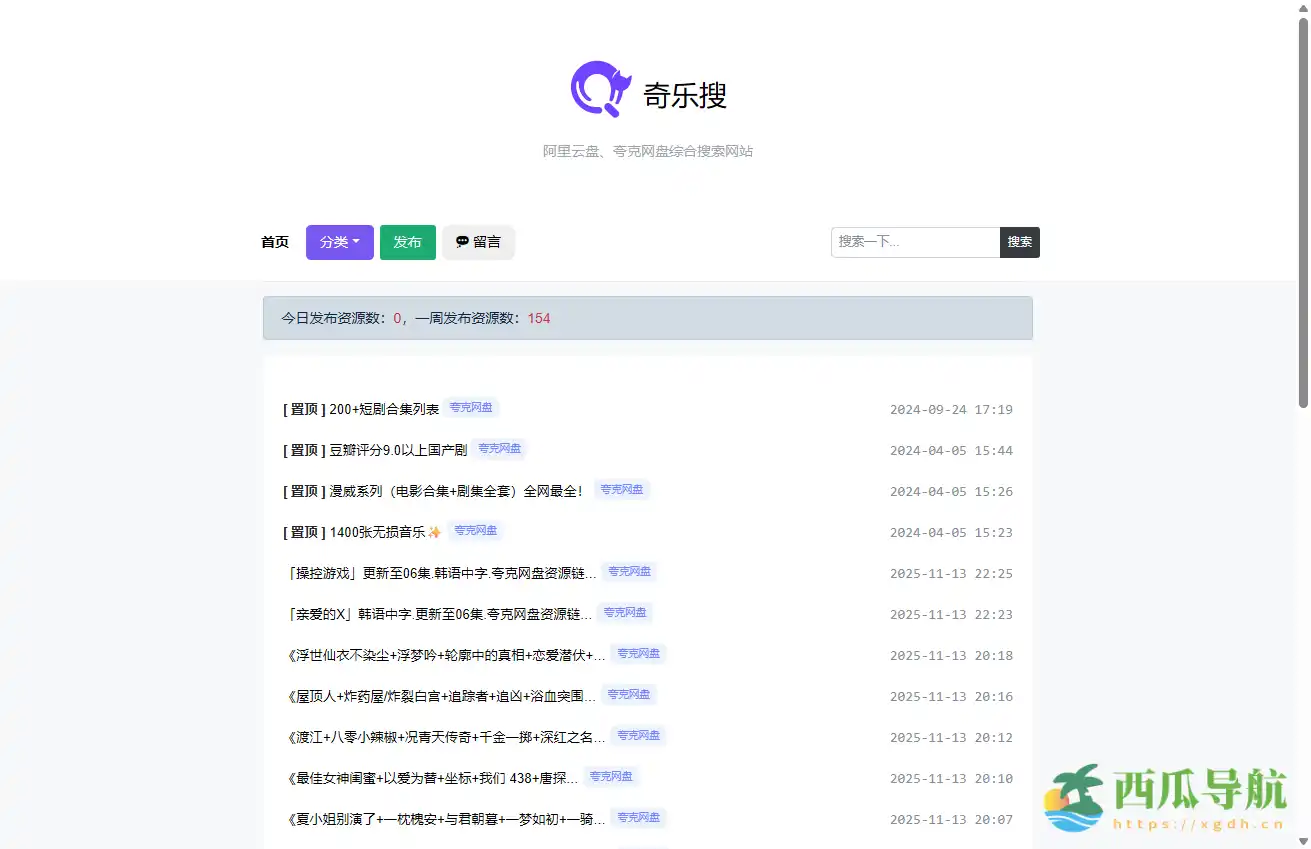This screenshot has width=1311, height=849.
Task: Open the 留言 message board page
Action: 478,242
